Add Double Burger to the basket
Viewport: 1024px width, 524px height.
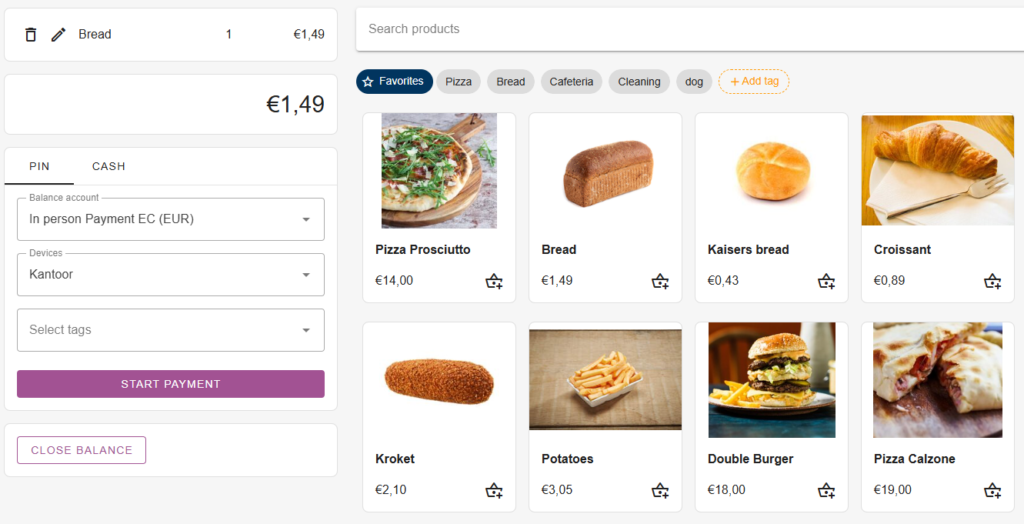[826, 490]
